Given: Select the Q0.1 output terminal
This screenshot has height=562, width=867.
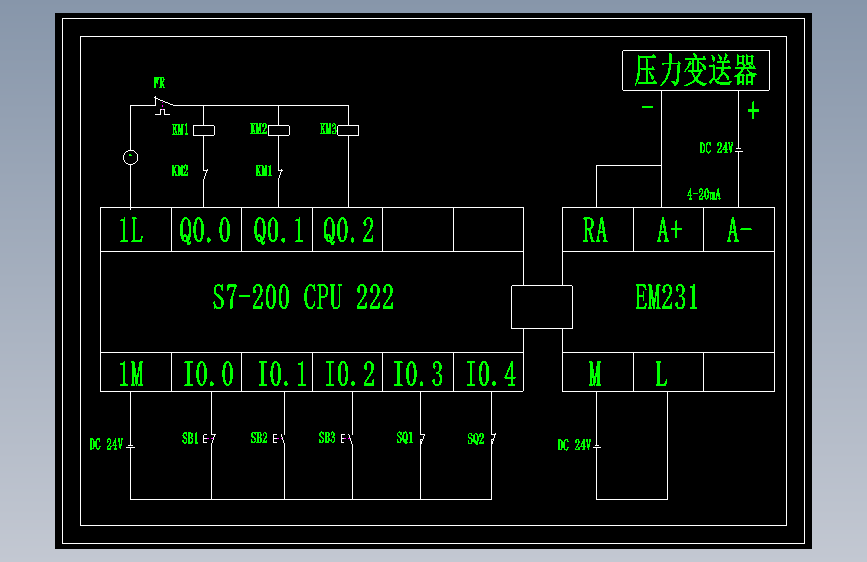Looking at the screenshot, I should pos(277,230).
